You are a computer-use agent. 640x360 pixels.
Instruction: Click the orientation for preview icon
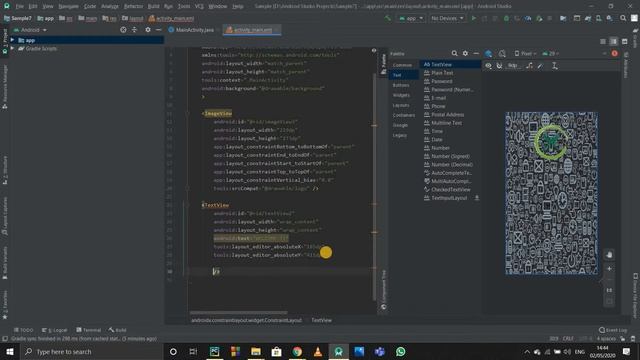coord(502,53)
